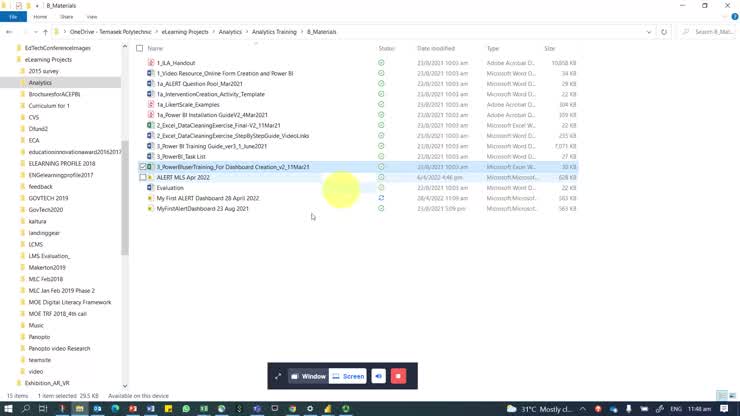Toggle the recorder audio speaker icon
This screenshot has height=416, width=740.
point(378,376)
